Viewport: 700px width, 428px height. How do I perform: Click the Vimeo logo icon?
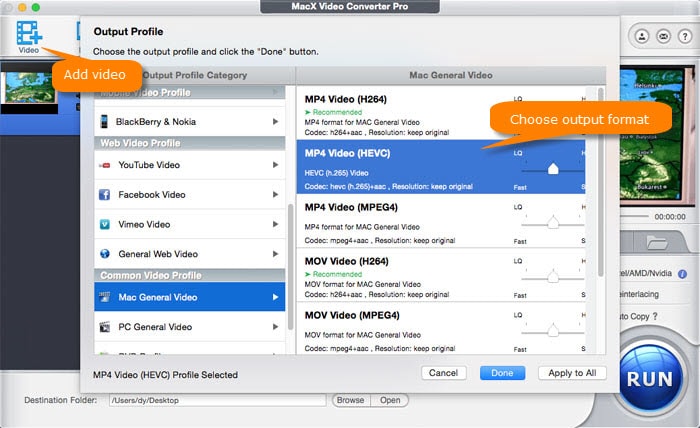104,224
